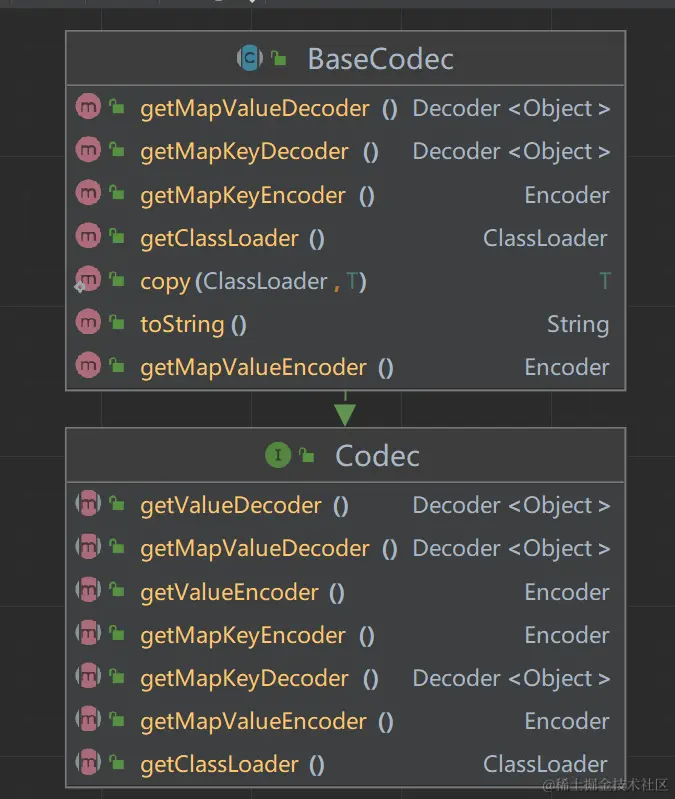The width and height of the screenshot is (675, 799).
Task: Click the BaseCodec public lock icon
Action: pos(279,58)
